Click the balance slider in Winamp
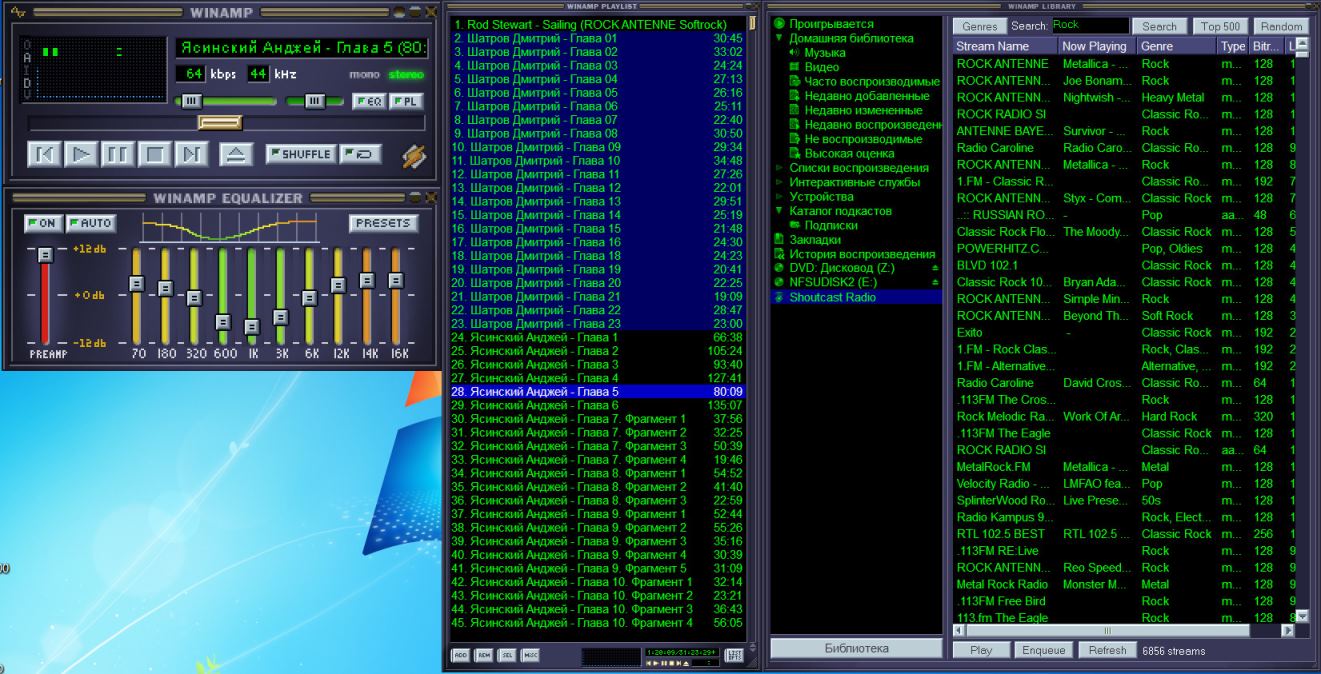Image resolution: width=1321 pixels, height=674 pixels. pyautogui.click(x=314, y=101)
